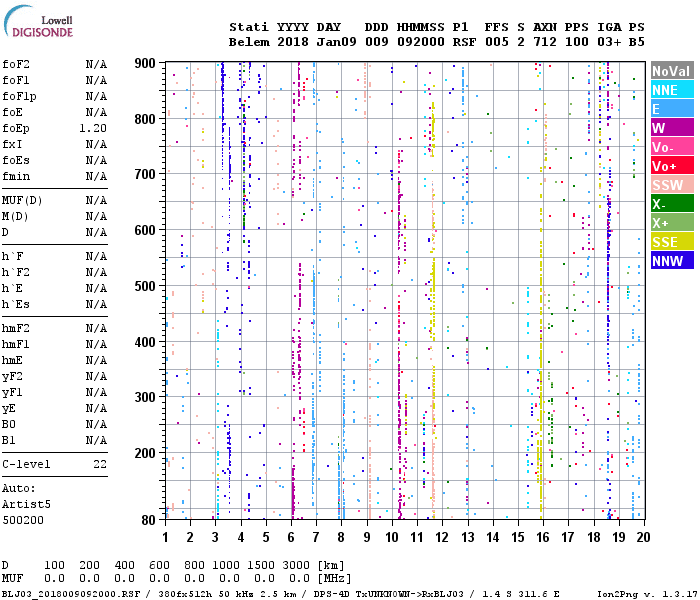Select the yF2 parameter label
The width and height of the screenshot is (700, 600).
click(12, 377)
